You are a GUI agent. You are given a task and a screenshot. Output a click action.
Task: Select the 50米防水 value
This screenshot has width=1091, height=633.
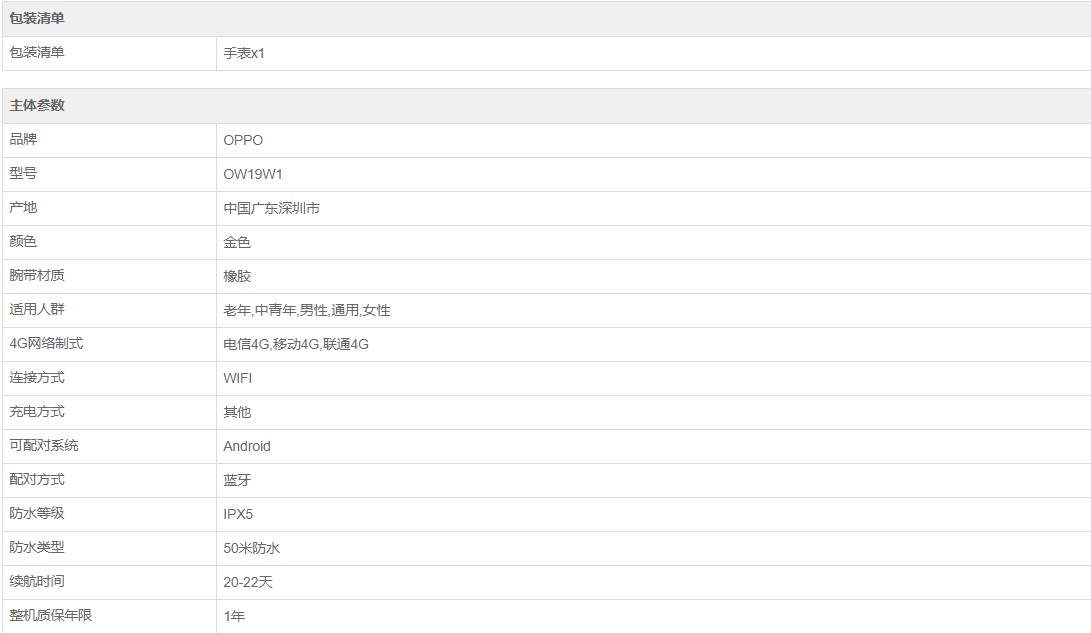[251, 548]
